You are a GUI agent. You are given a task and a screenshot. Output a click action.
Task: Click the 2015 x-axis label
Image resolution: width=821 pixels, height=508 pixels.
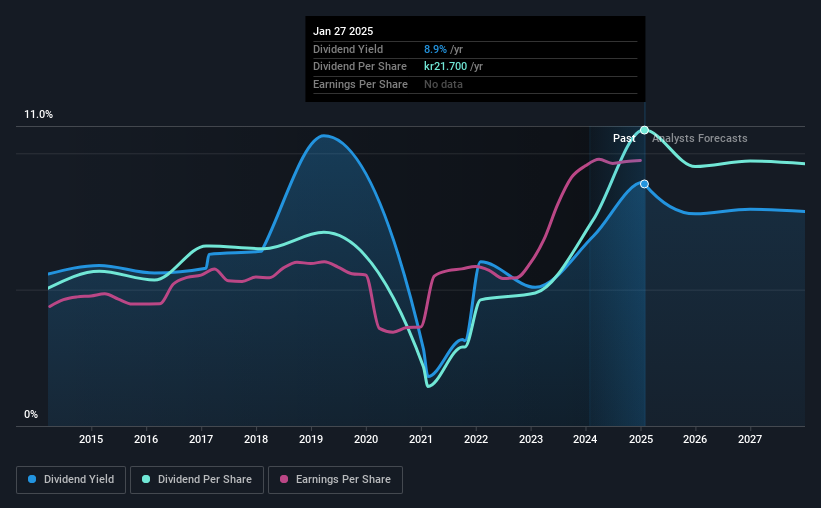point(91,439)
